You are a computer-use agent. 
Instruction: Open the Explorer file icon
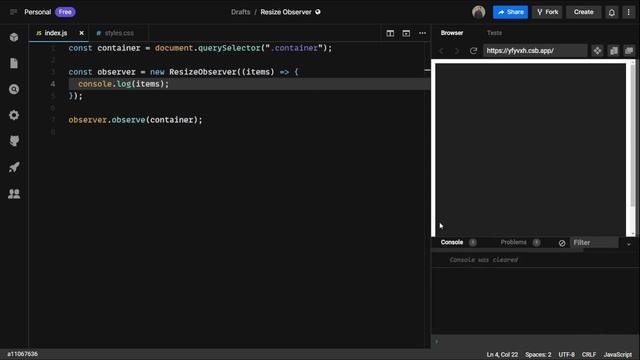pyautogui.click(x=14, y=63)
